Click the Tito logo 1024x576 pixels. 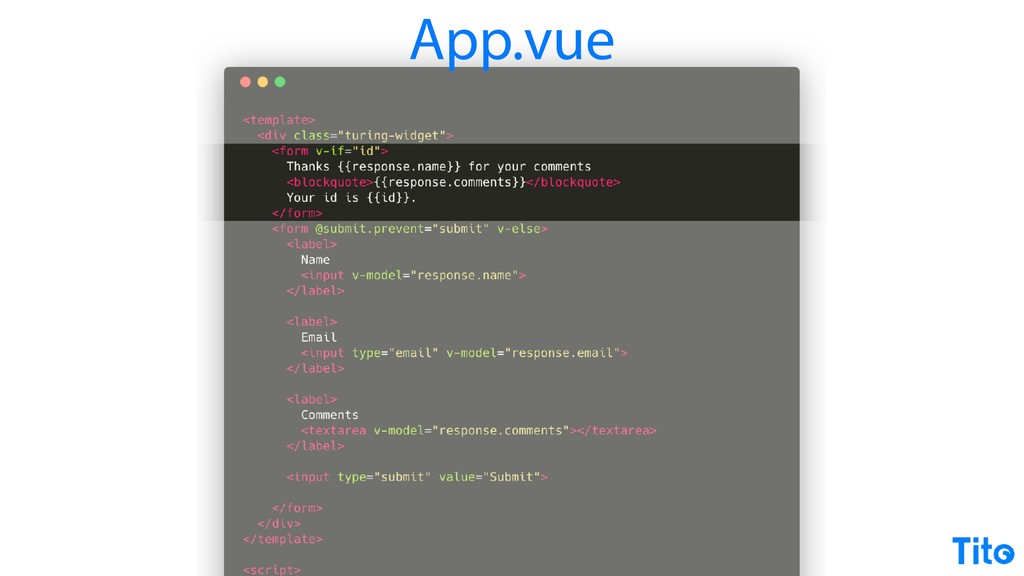[x=983, y=551]
